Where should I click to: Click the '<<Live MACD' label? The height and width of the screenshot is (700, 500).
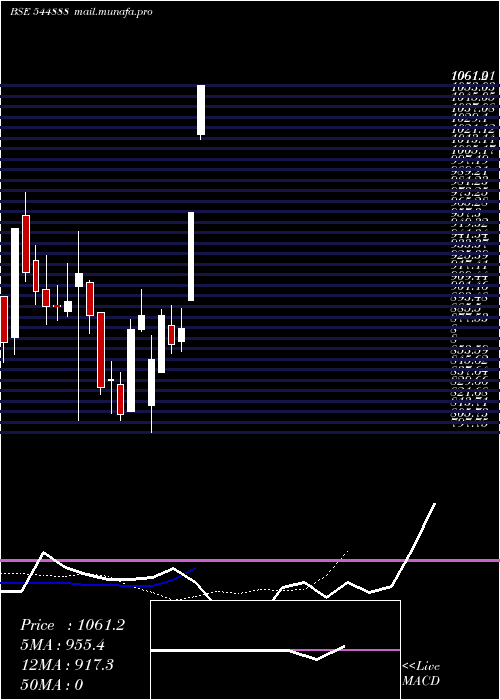point(421,673)
